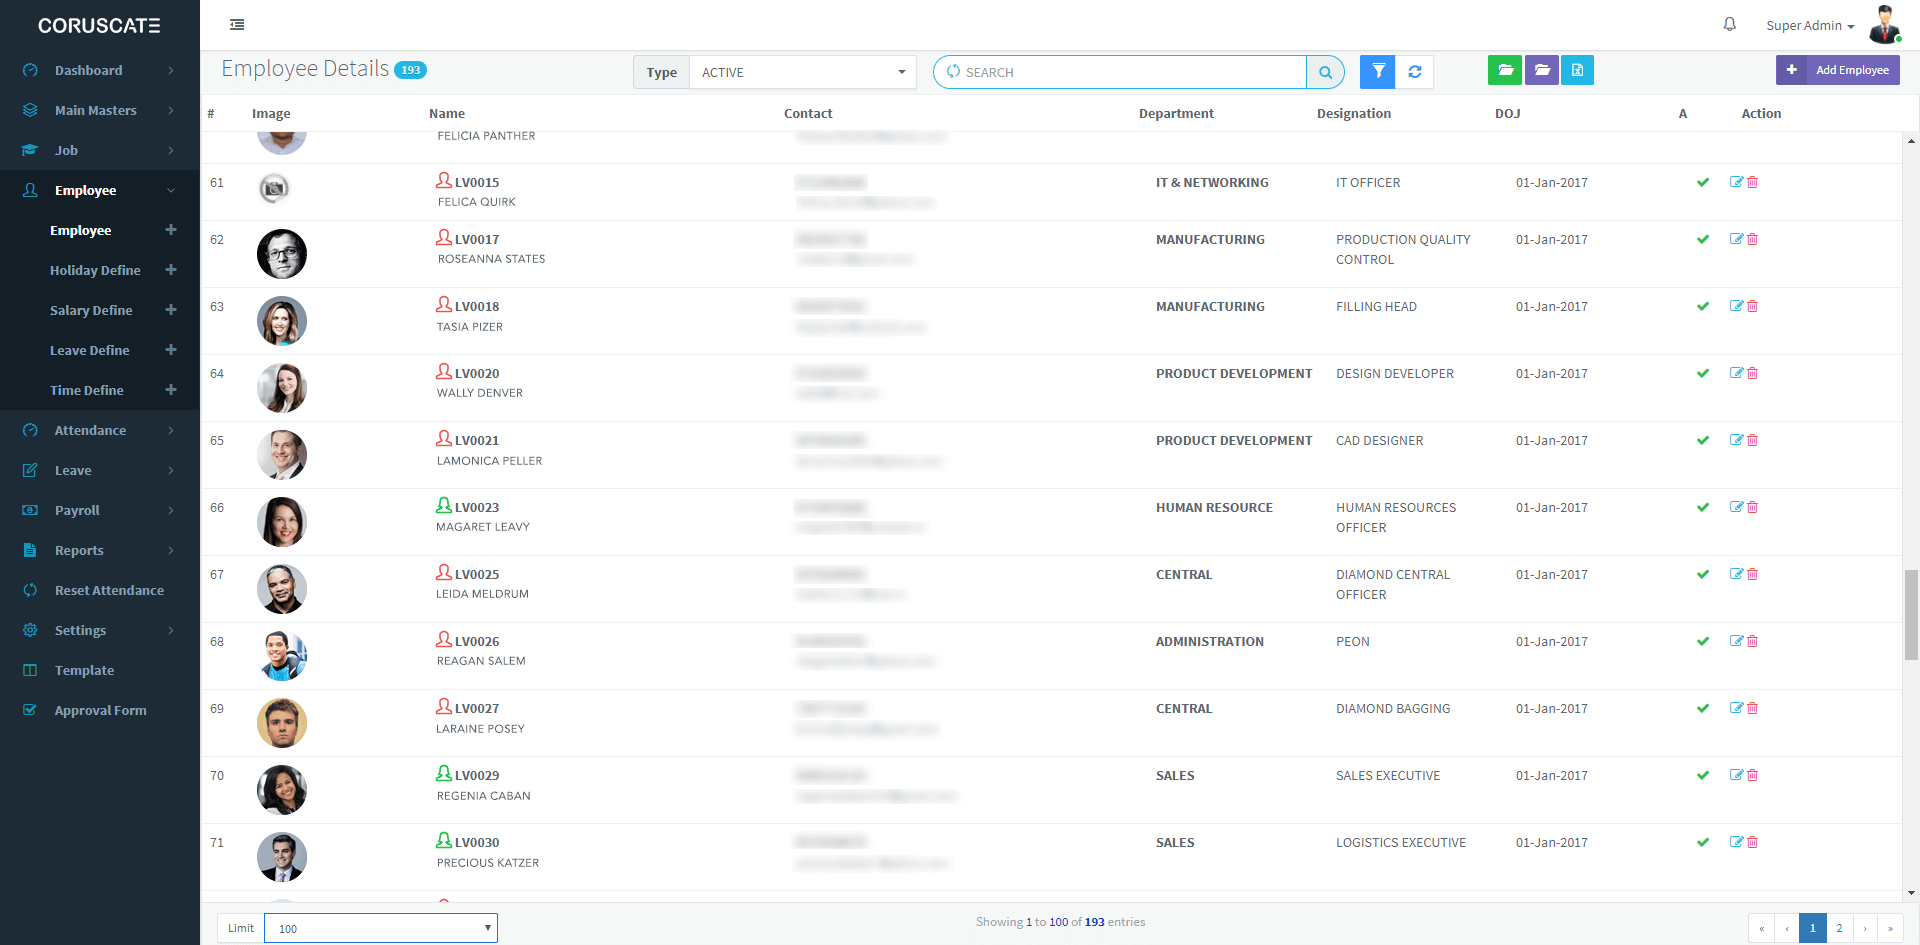
Task: Click the purple folder button
Action: coord(1542,70)
